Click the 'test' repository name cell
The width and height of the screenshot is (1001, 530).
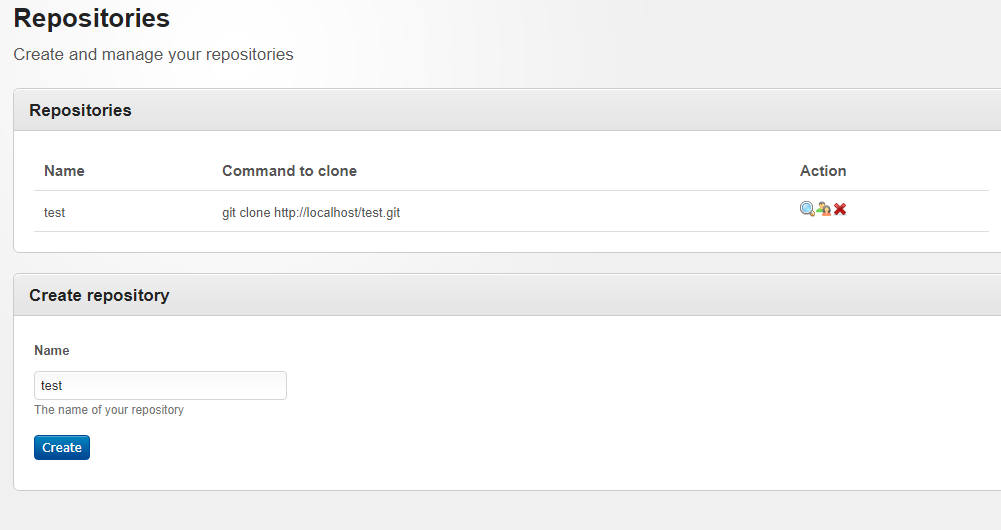54,213
